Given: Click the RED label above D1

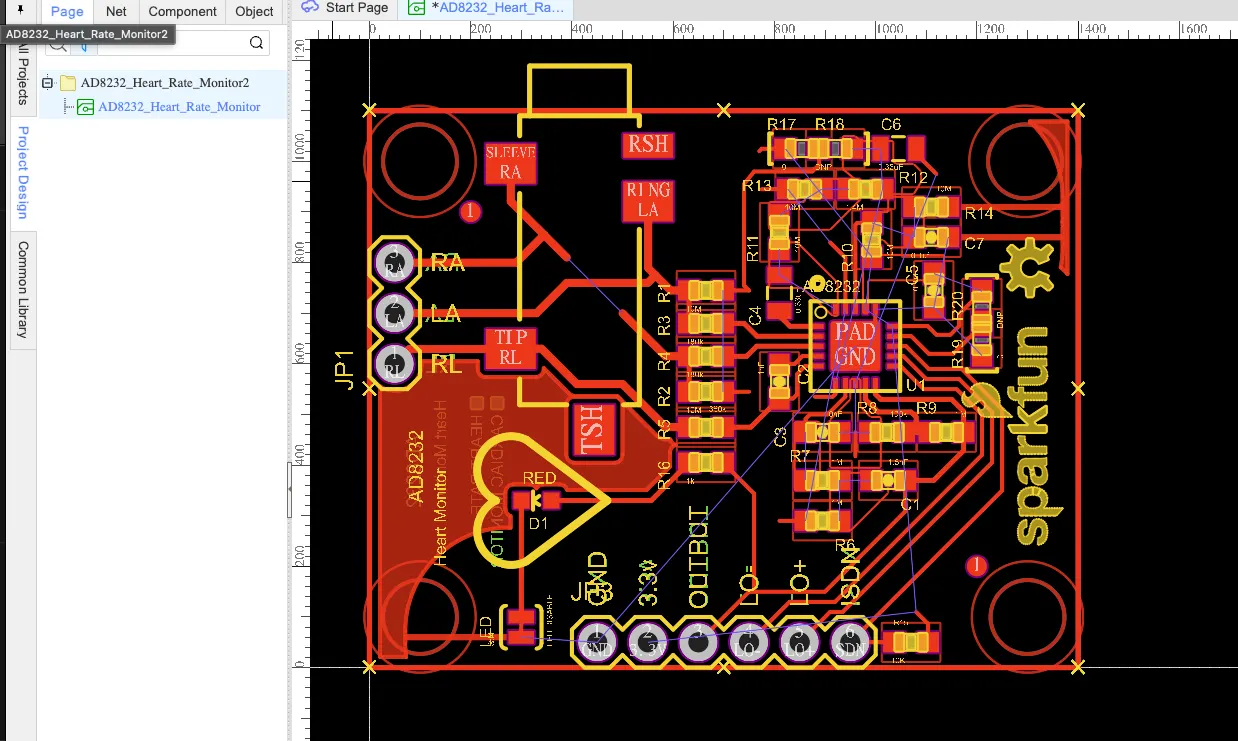Looking at the screenshot, I should pyautogui.click(x=539, y=478).
